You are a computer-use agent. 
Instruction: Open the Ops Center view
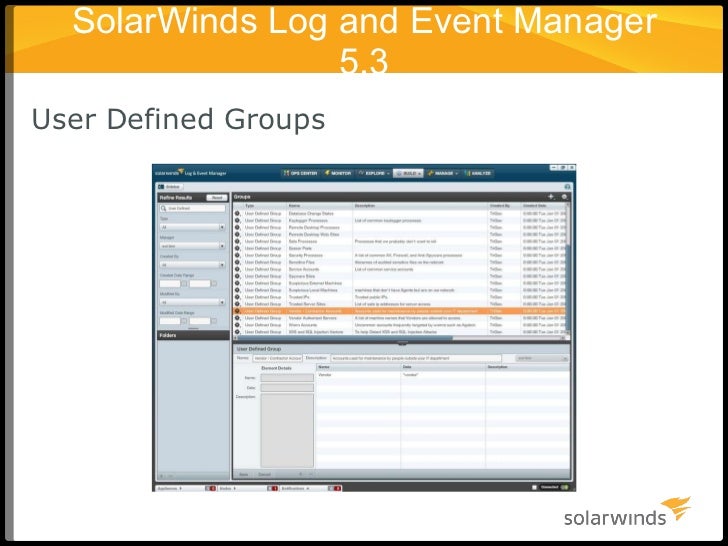click(300, 173)
